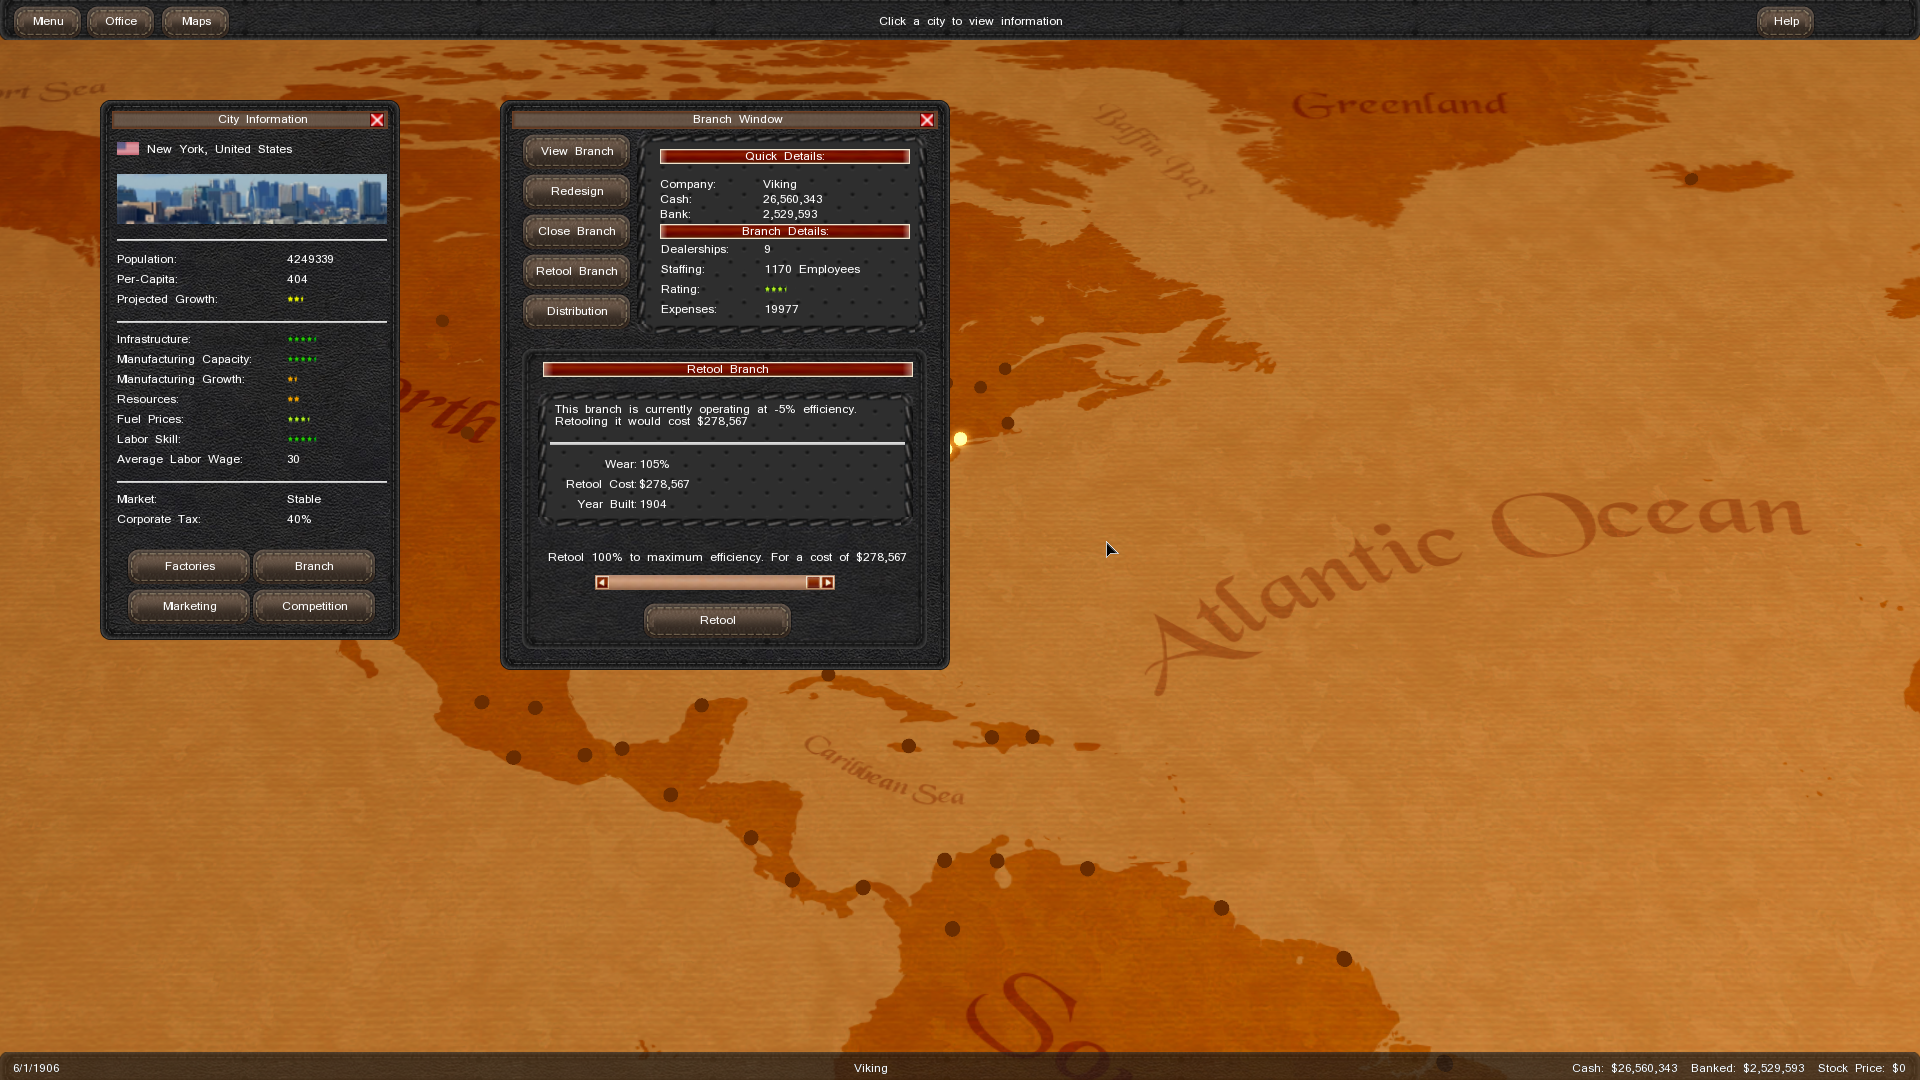Open the Help button
This screenshot has width=1920, height=1080.
[x=1786, y=21]
